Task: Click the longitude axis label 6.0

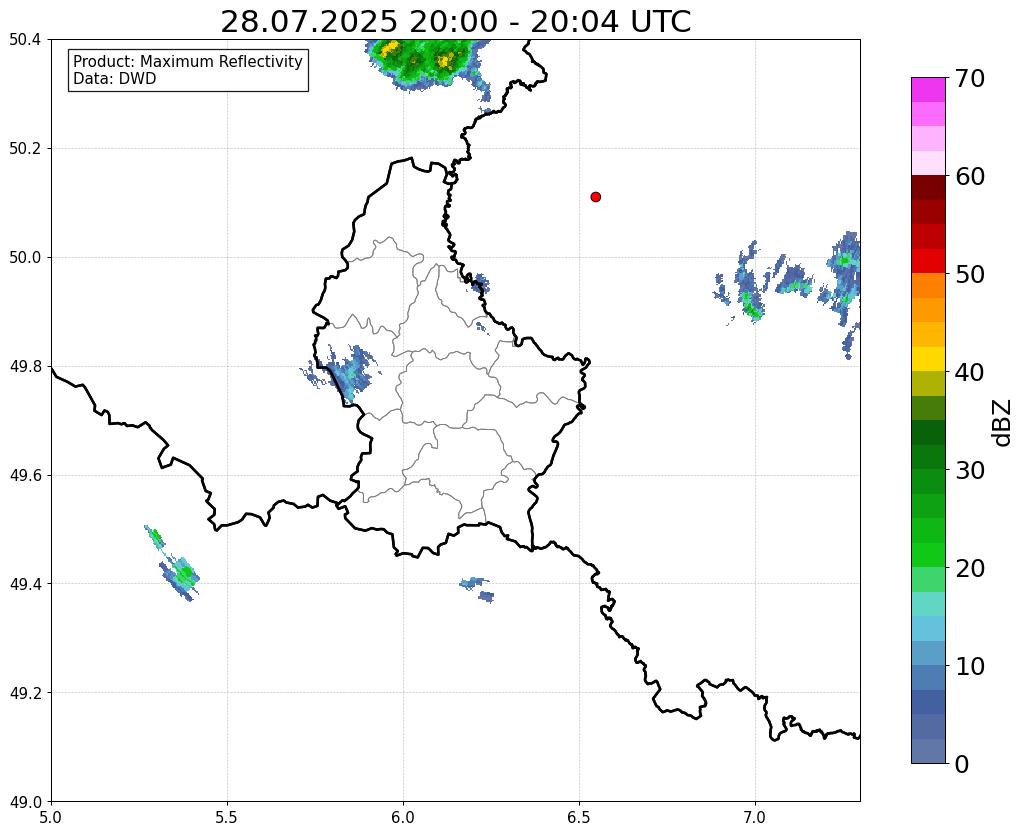Action: click(x=403, y=817)
